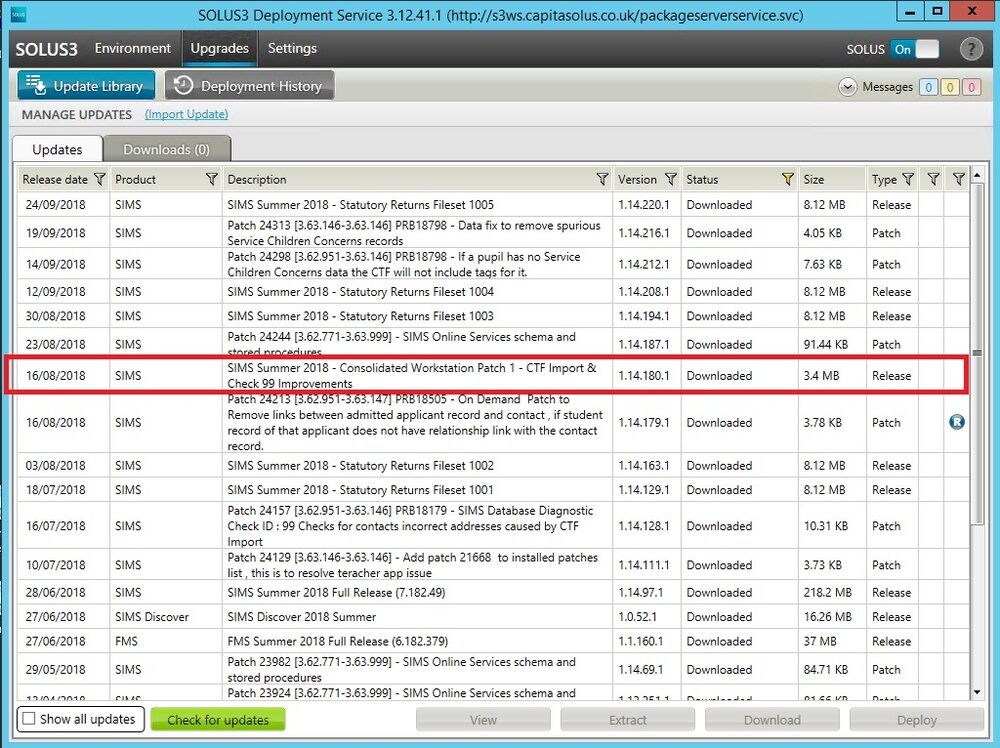The image size is (1000, 748).
Task: Select Statutory Returns Fileset 1002 row
Action: (493, 466)
